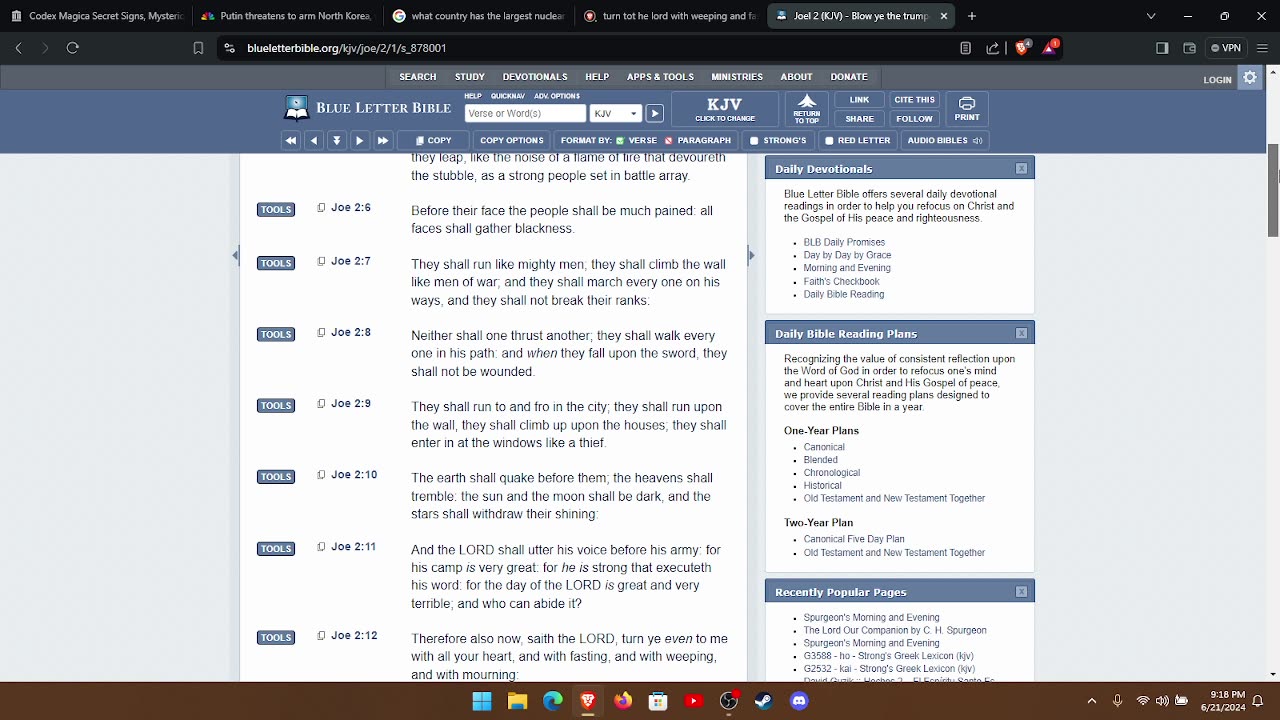Go to next chapter arrow
Viewport: 1280px width, 720px height.
click(x=360, y=141)
